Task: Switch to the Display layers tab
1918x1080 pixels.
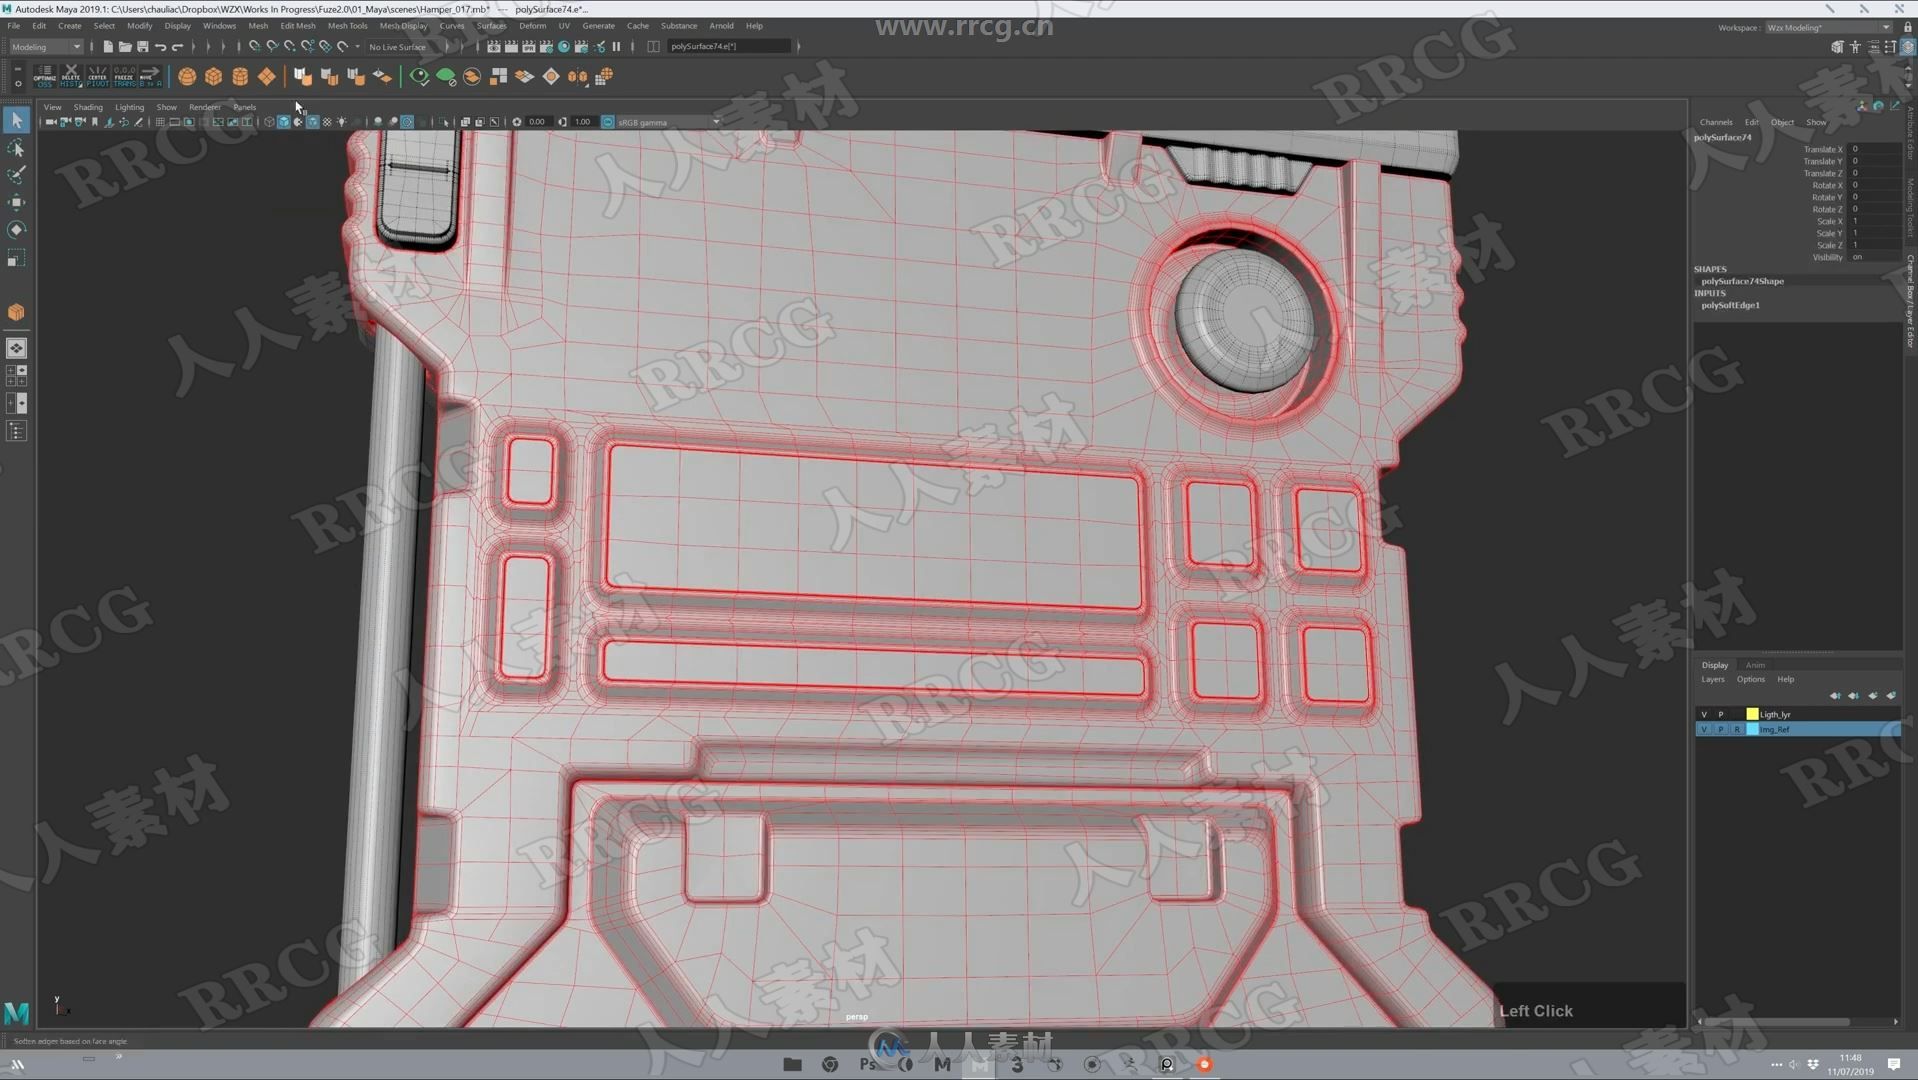Action: (x=1715, y=665)
